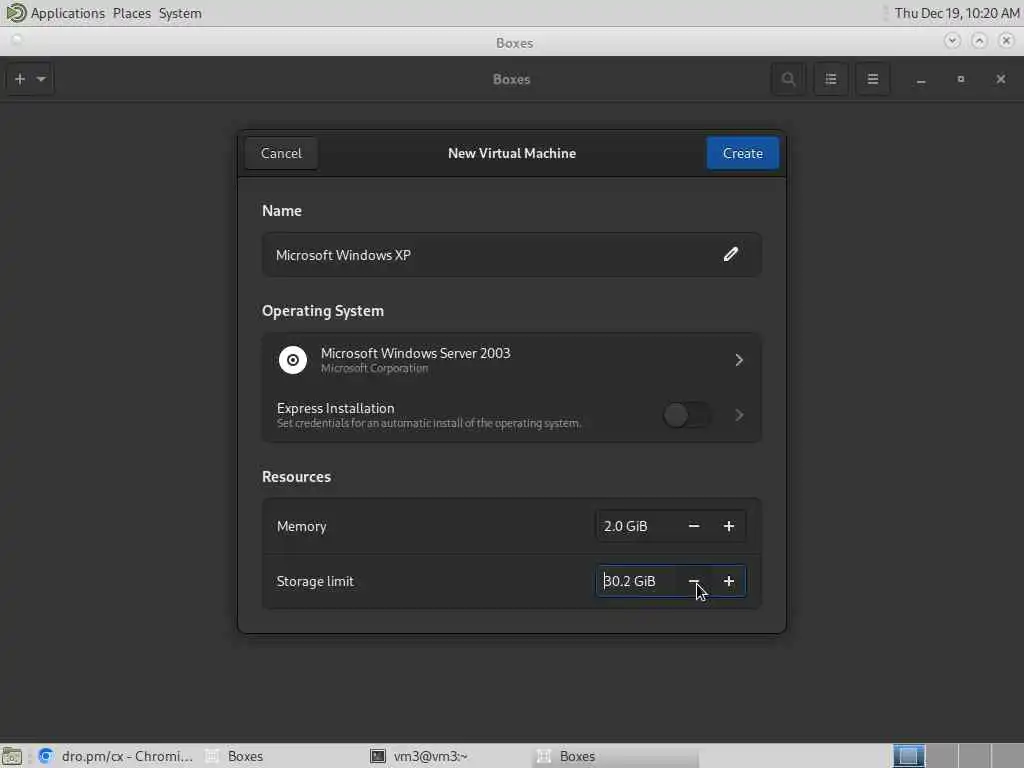Screen dimensions: 1024x768
Task: Click the plus icon to add a new box
Action: 20,79
